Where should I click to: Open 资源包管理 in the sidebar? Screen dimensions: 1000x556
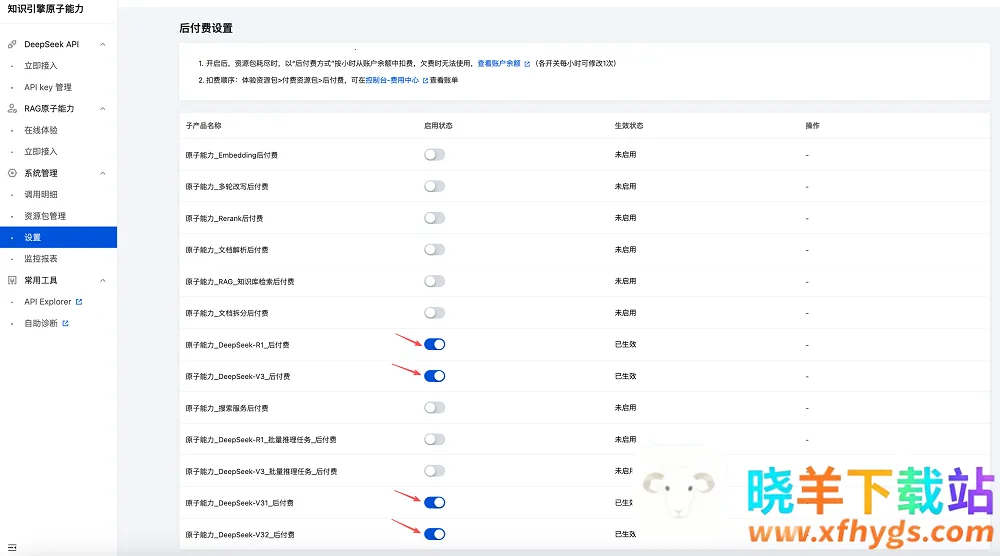45,216
